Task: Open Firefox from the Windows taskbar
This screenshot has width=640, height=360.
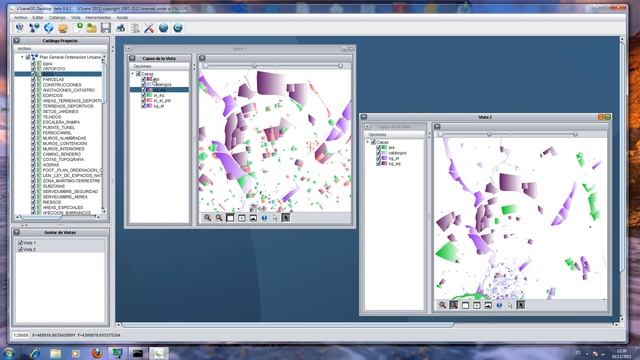Action: tap(97, 353)
